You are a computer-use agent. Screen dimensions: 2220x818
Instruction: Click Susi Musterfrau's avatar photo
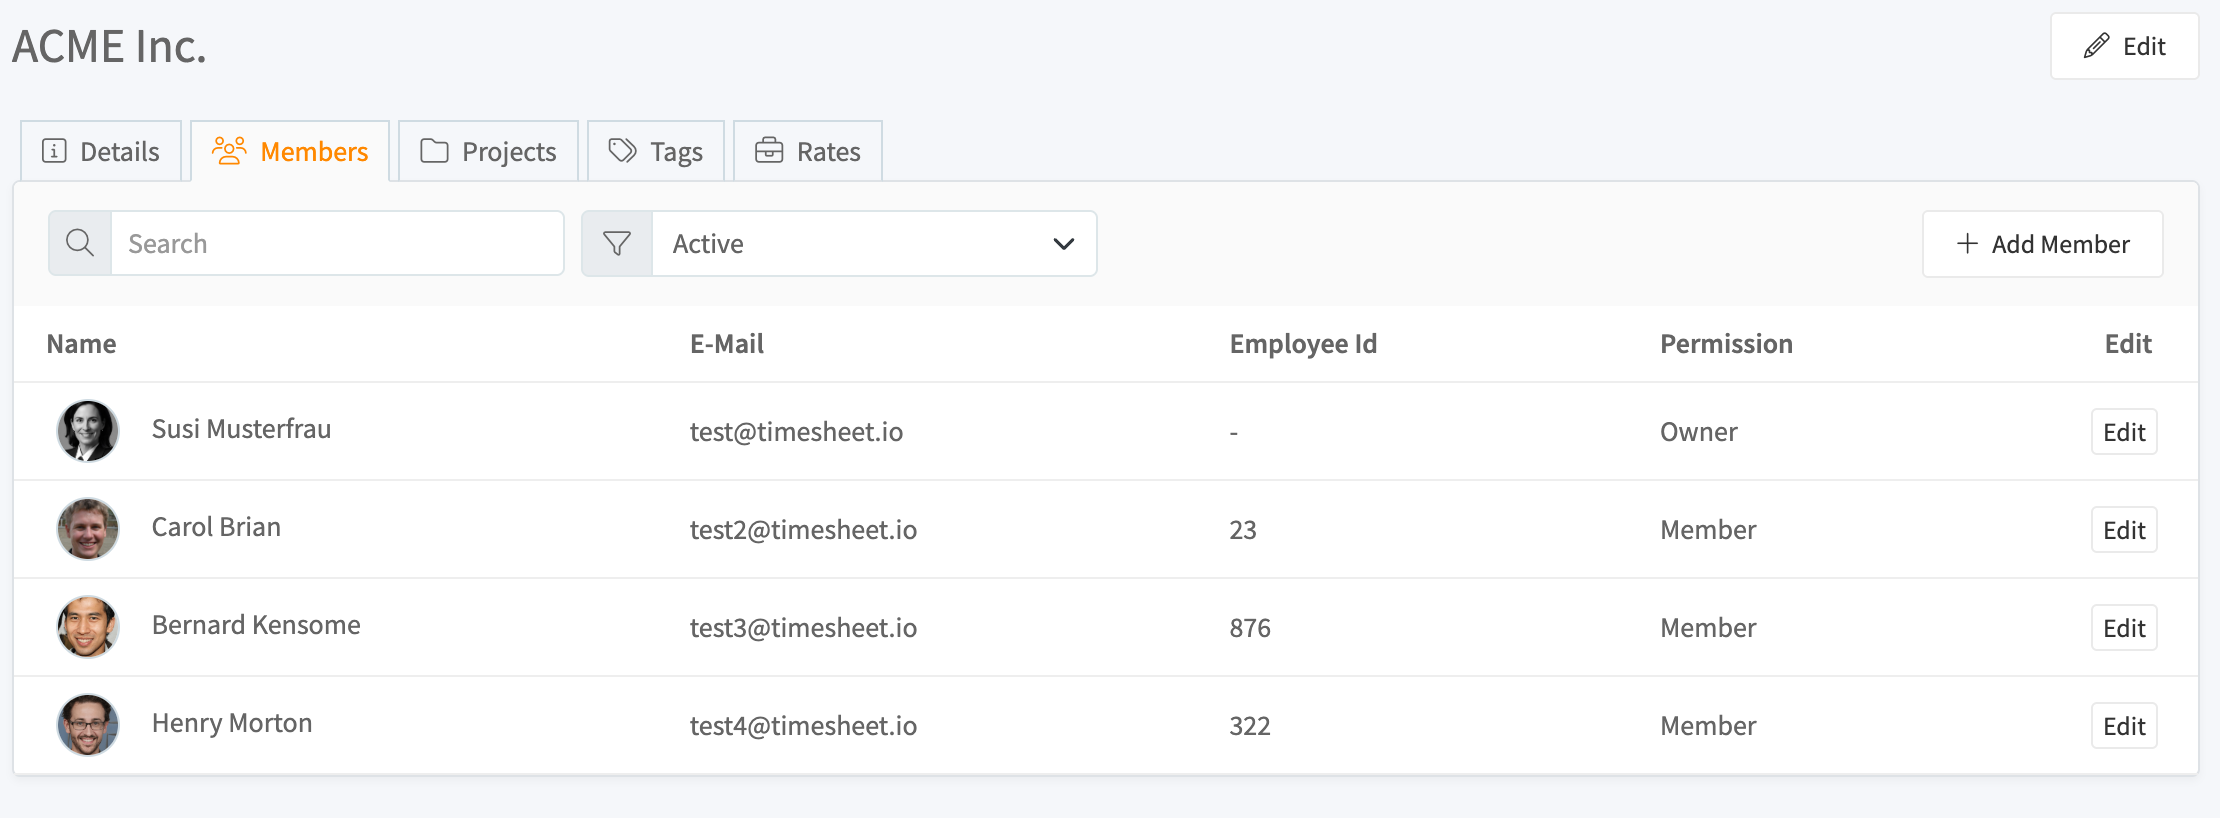[88, 431]
